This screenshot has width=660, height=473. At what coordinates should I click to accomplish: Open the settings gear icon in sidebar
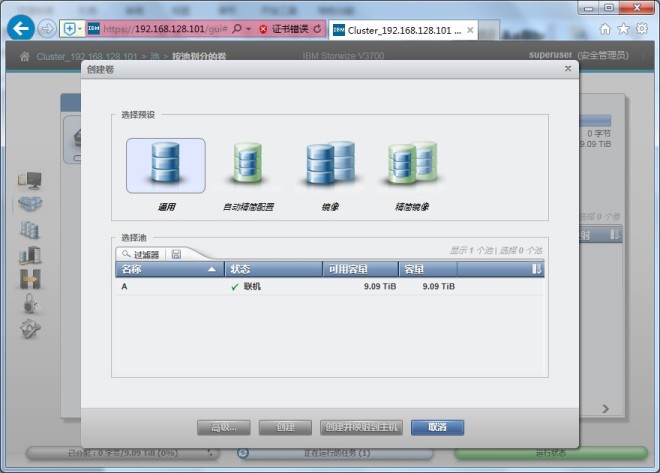(30, 329)
